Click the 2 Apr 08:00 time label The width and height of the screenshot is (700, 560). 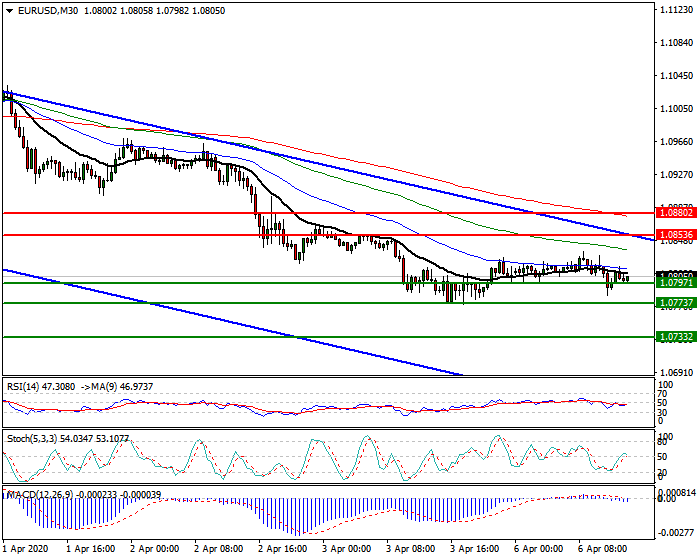[219, 549]
